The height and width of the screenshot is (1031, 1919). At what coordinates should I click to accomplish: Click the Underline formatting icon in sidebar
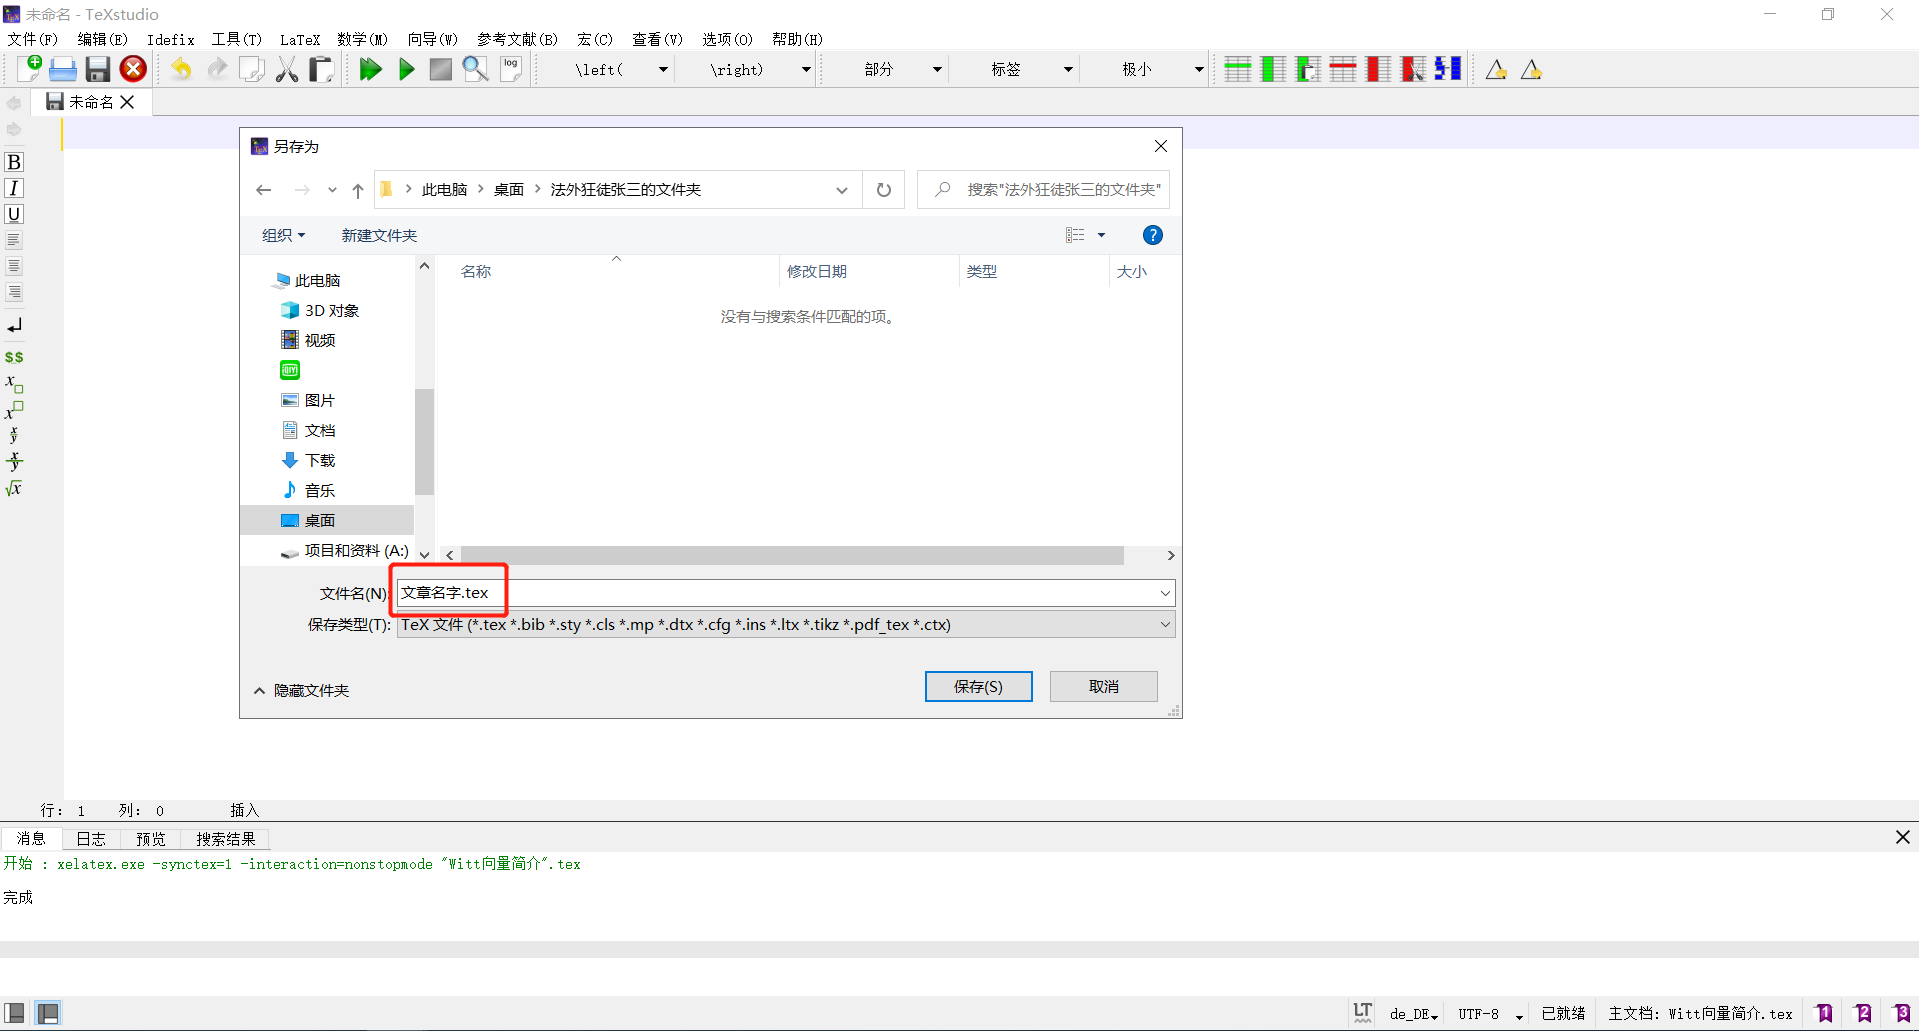point(14,214)
